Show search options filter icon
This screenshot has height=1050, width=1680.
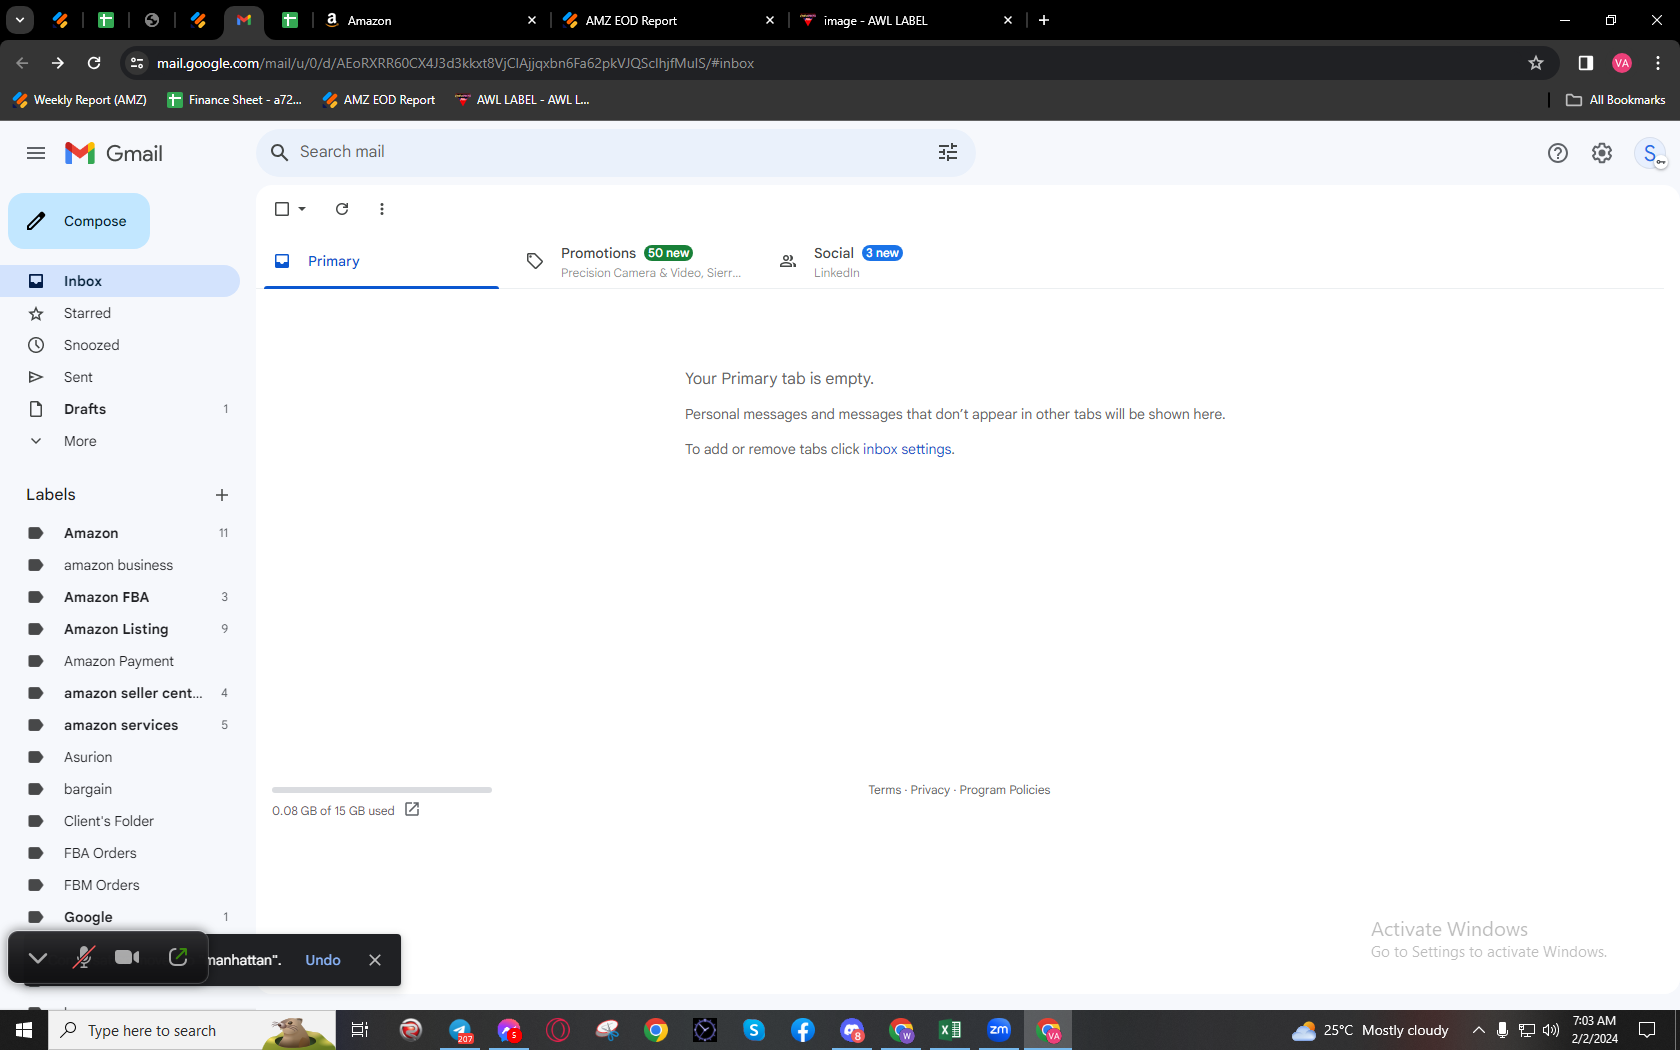click(948, 152)
